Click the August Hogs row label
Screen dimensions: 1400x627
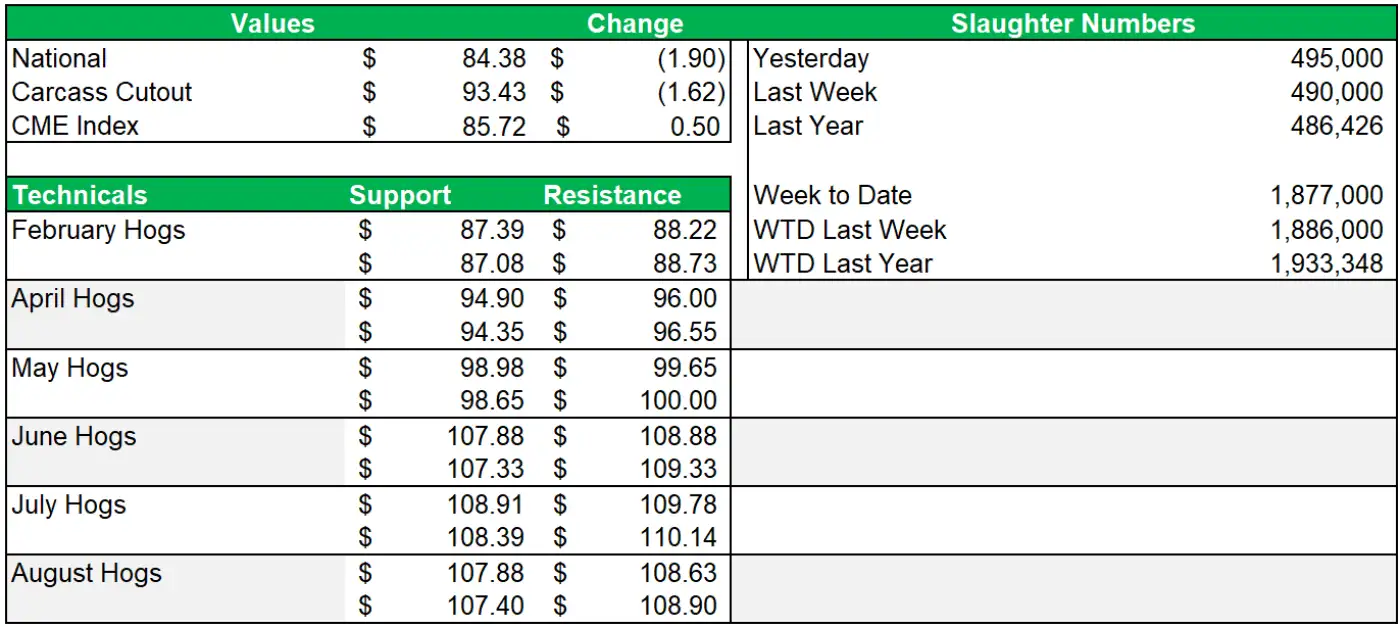tap(87, 574)
